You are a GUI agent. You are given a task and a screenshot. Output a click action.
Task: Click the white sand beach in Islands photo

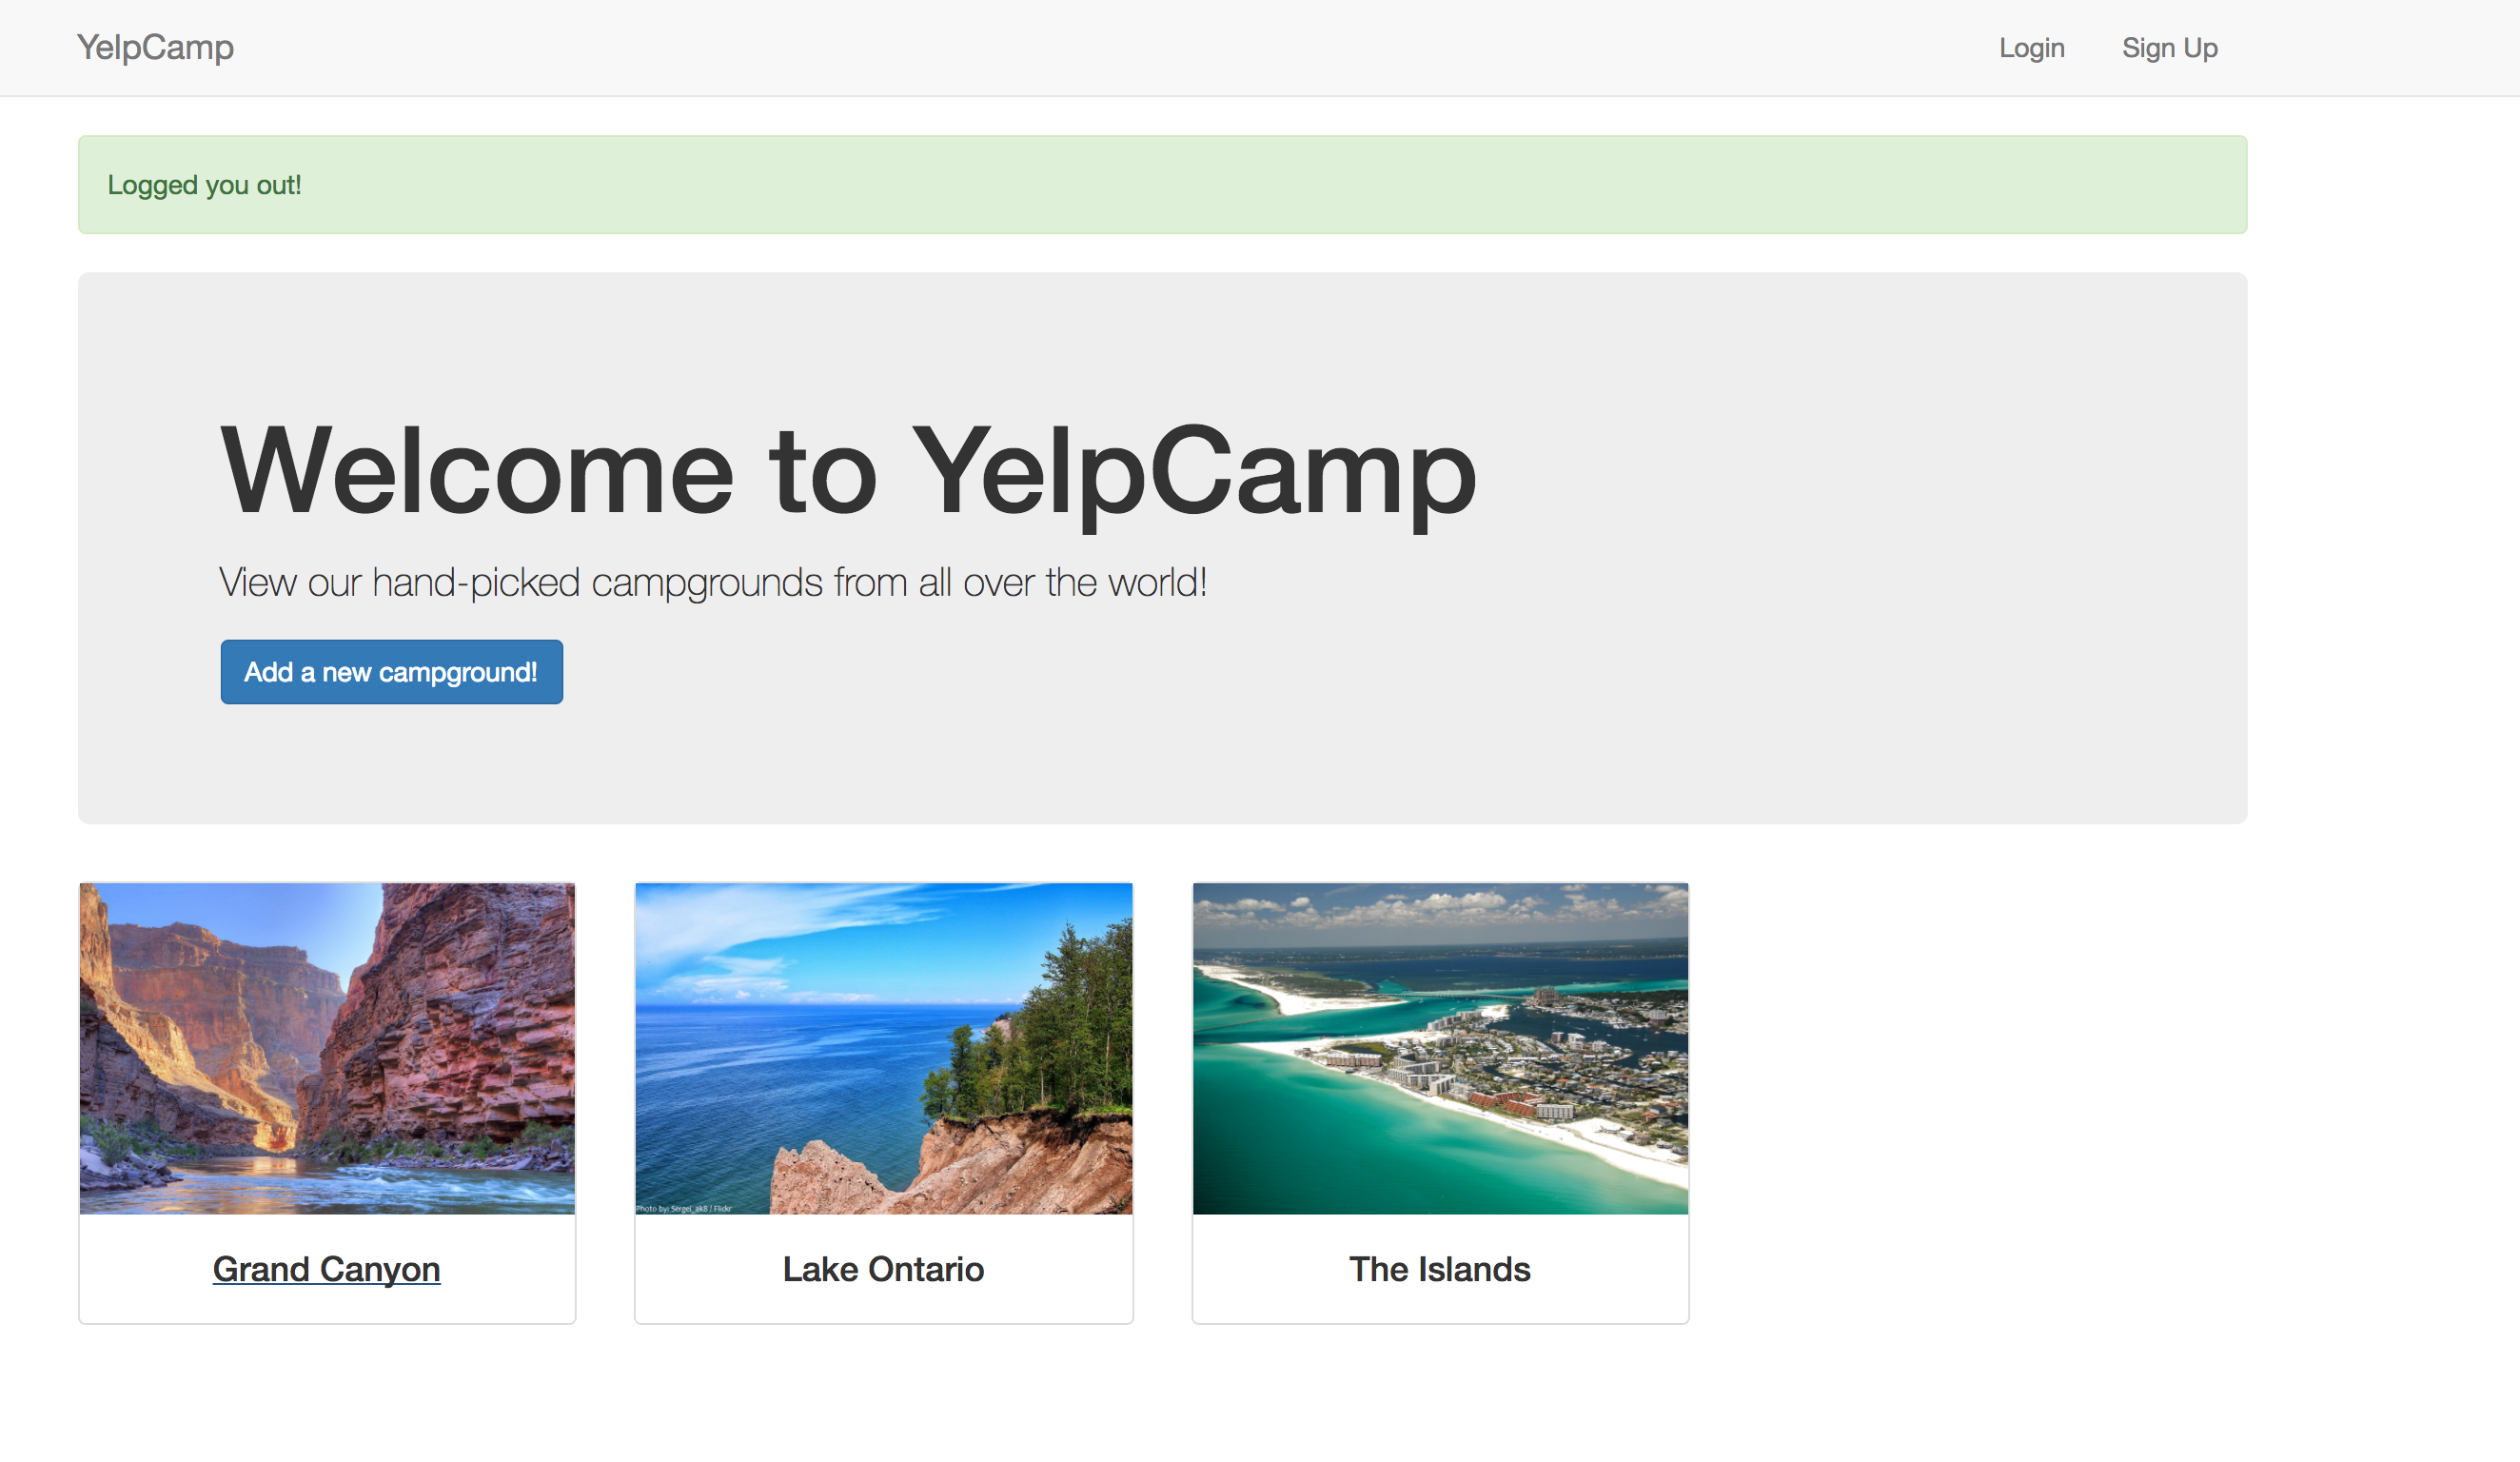tap(1600, 1140)
